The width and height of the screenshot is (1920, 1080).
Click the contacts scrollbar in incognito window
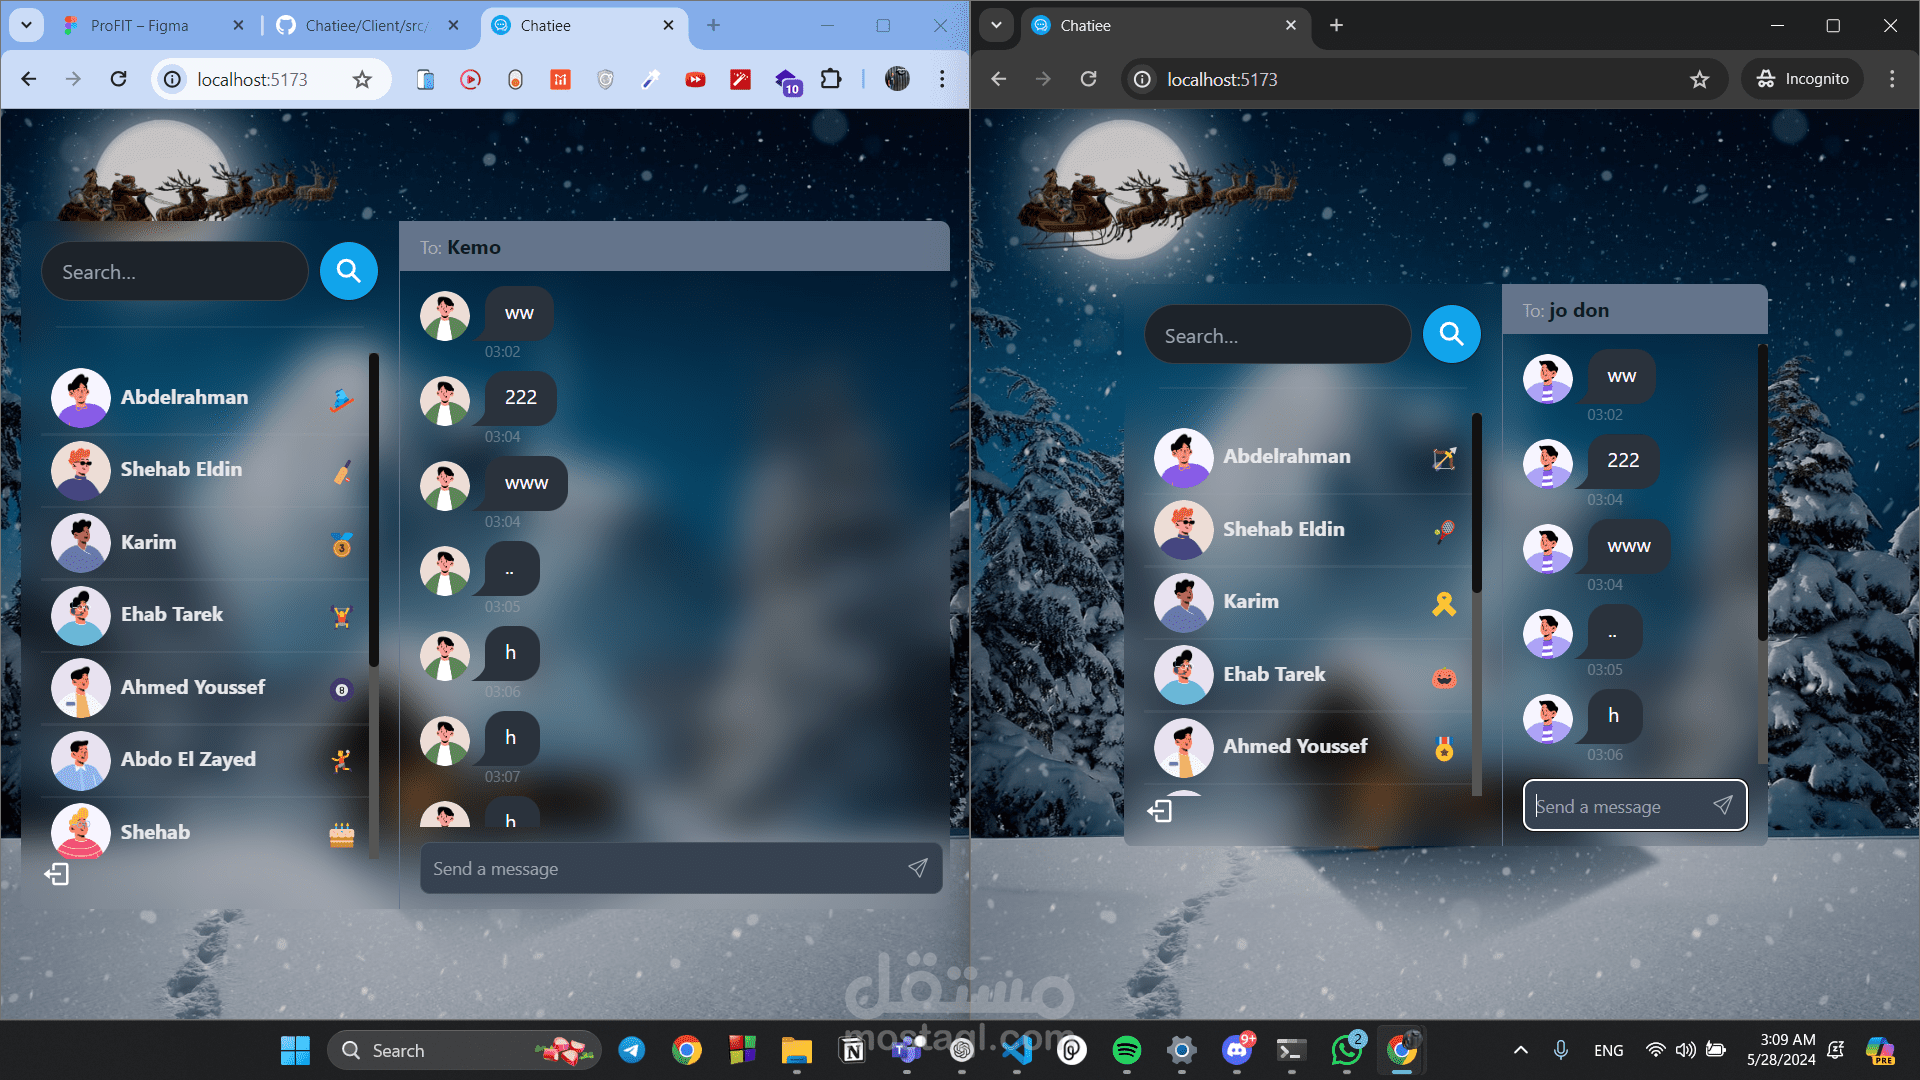click(1476, 503)
